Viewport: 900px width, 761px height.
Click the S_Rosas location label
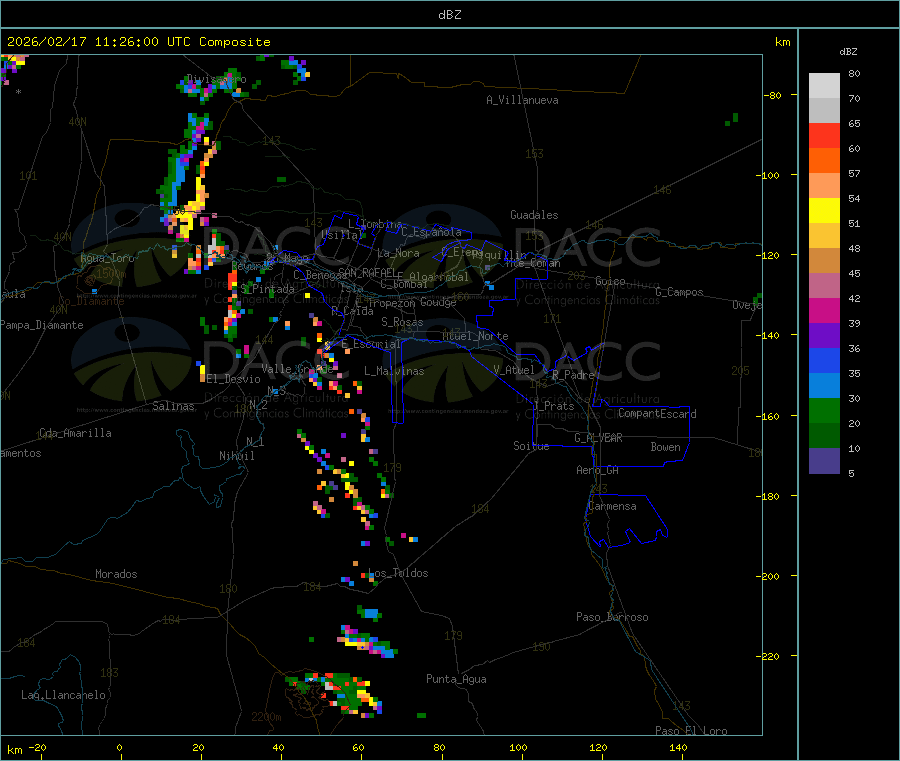click(402, 322)
